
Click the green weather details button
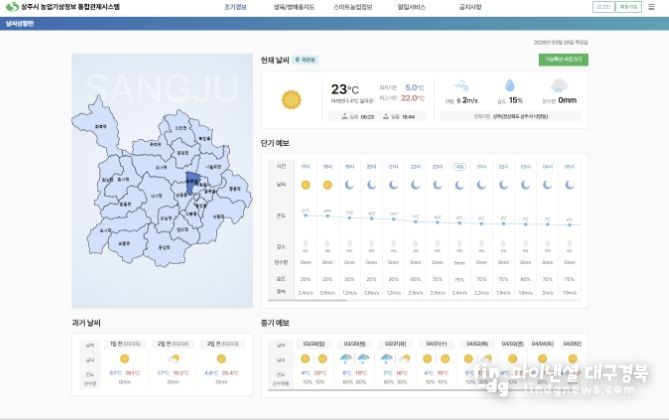point(564,60)
